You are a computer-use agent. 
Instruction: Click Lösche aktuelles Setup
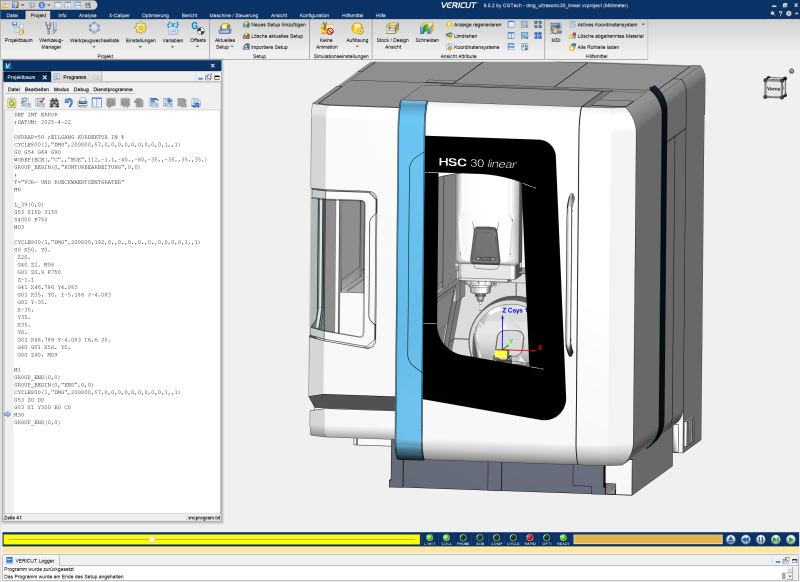click(x=273, y=36)
